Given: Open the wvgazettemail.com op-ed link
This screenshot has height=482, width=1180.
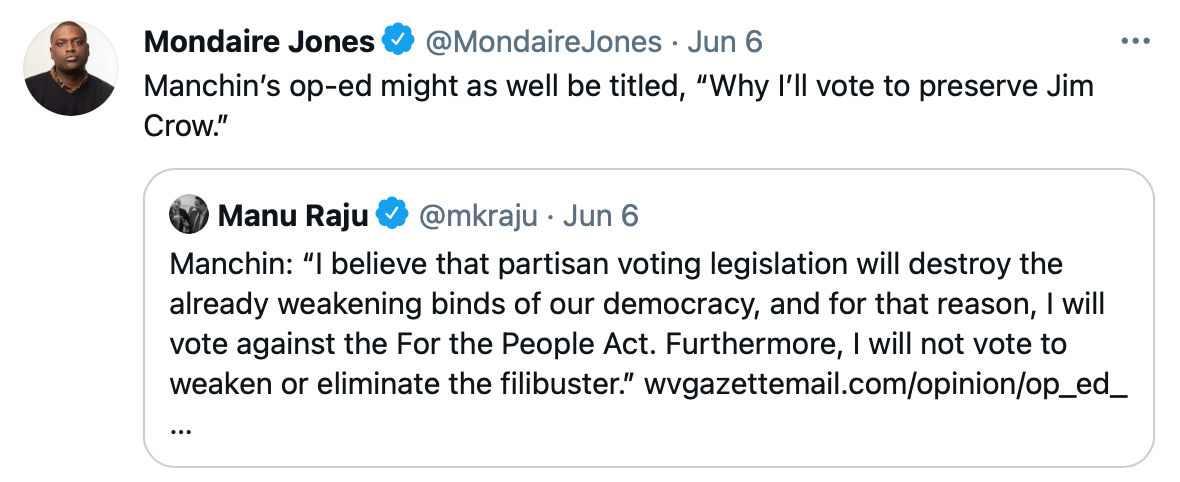Looking at the screenshot, I should 887,383.
